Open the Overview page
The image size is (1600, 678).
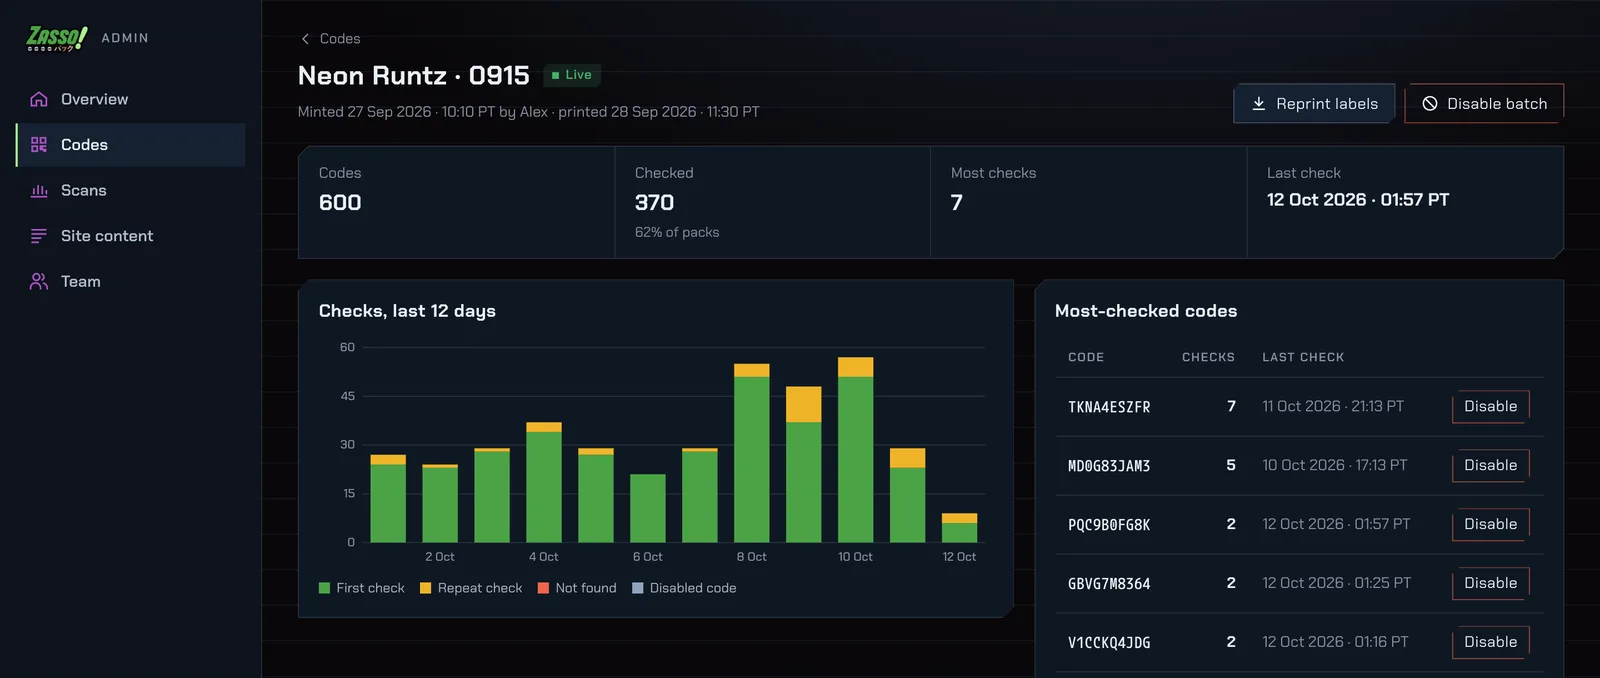click(131, 99)
